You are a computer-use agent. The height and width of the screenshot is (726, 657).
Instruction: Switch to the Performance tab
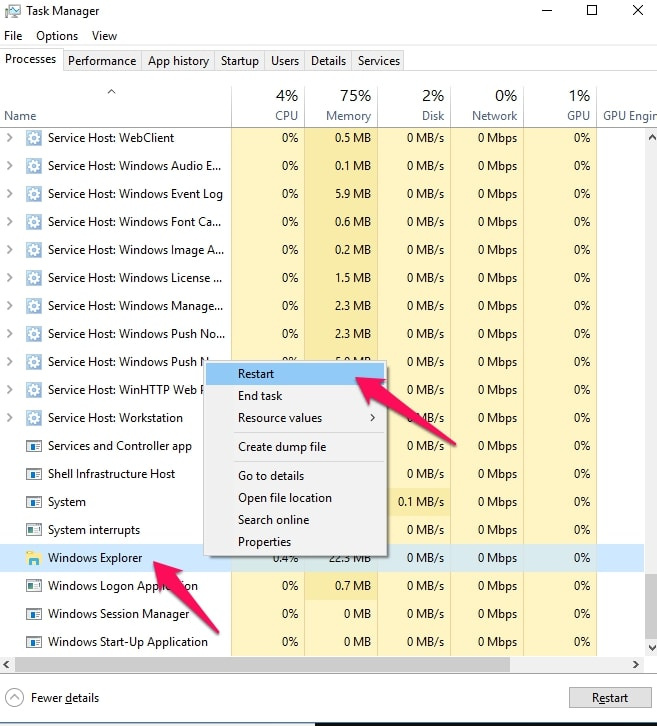click(102, 61)
